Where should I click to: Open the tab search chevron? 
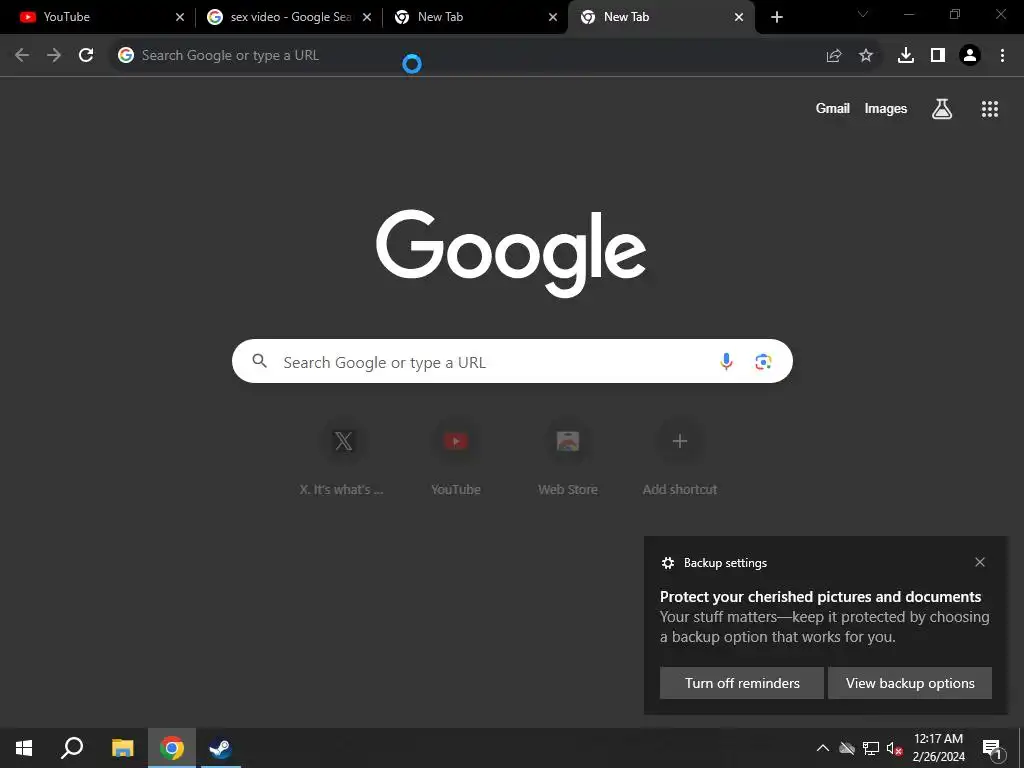coord(863,14)
